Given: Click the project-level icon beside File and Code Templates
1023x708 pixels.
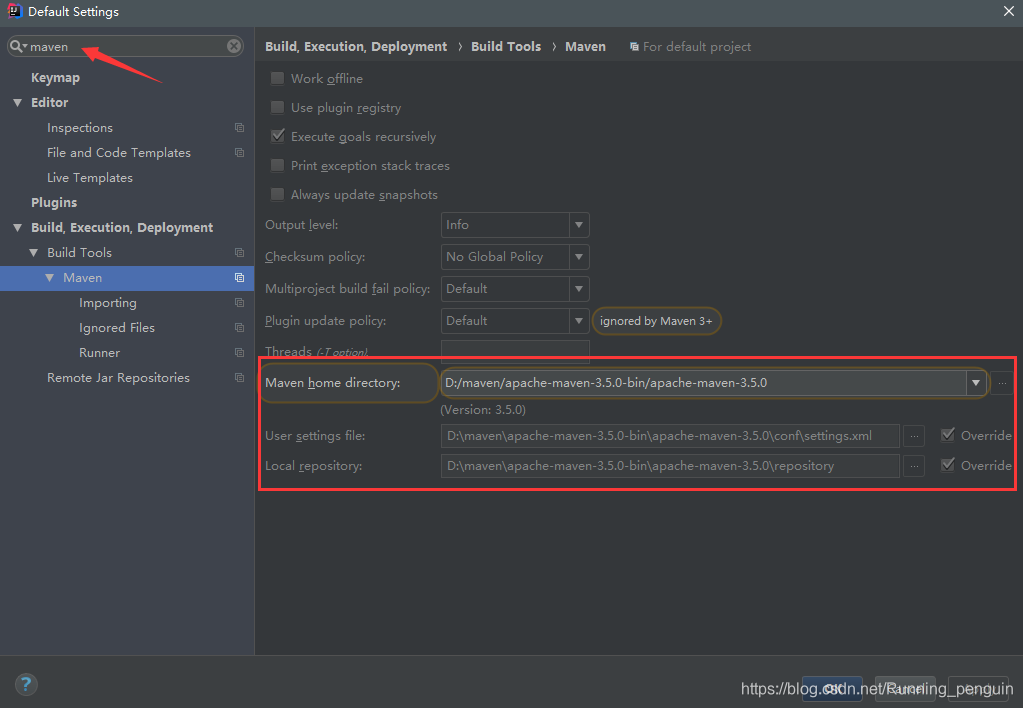Looking at the screenshot, I should (239, 153).
